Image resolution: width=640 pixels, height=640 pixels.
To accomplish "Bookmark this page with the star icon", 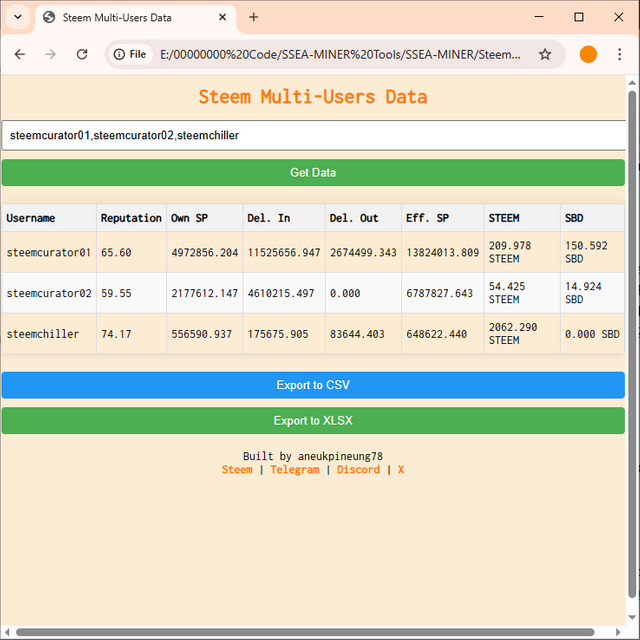I will coord(545,54).
